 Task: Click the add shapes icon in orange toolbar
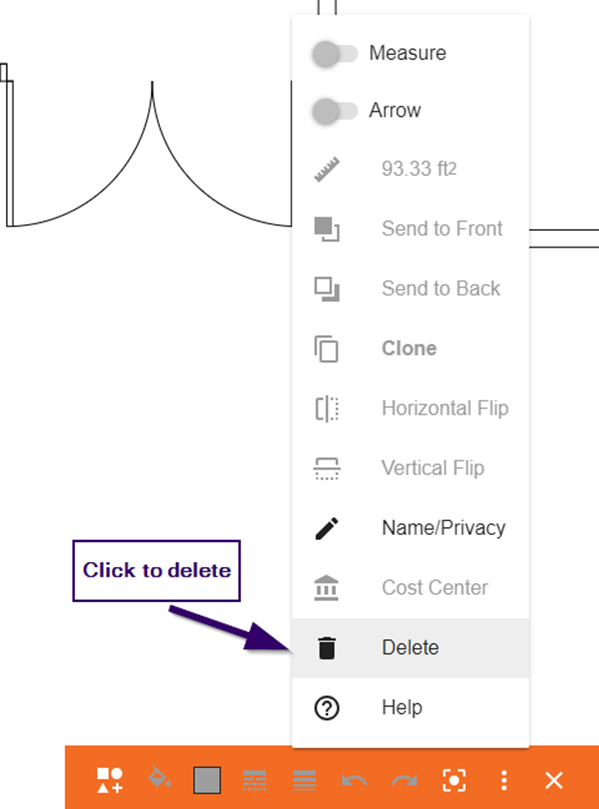click(x=110, y=780)
